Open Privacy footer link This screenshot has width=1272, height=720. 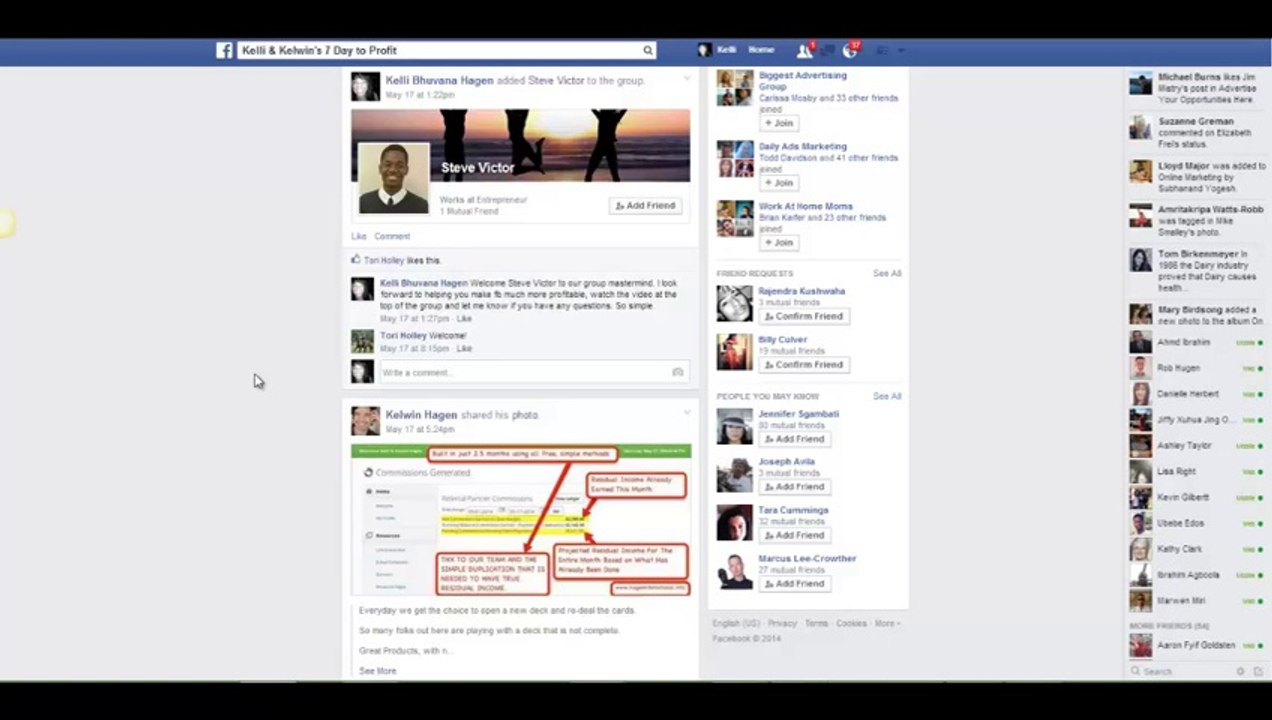[782, 623]
